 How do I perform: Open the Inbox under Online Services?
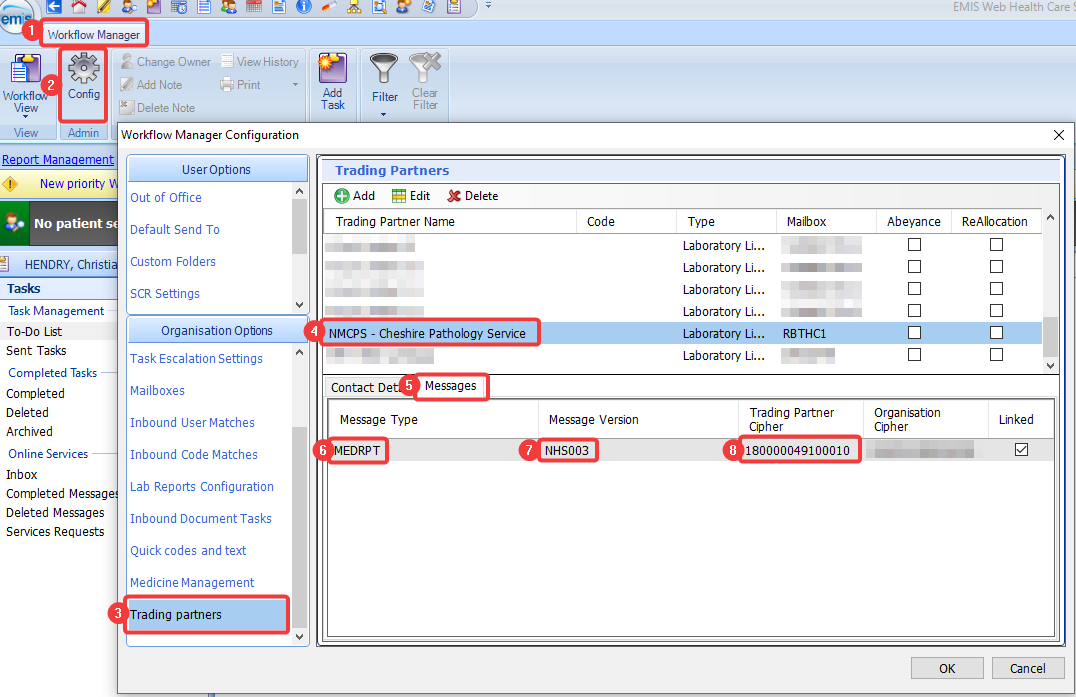pyautogui.click(x=22, y=475)
